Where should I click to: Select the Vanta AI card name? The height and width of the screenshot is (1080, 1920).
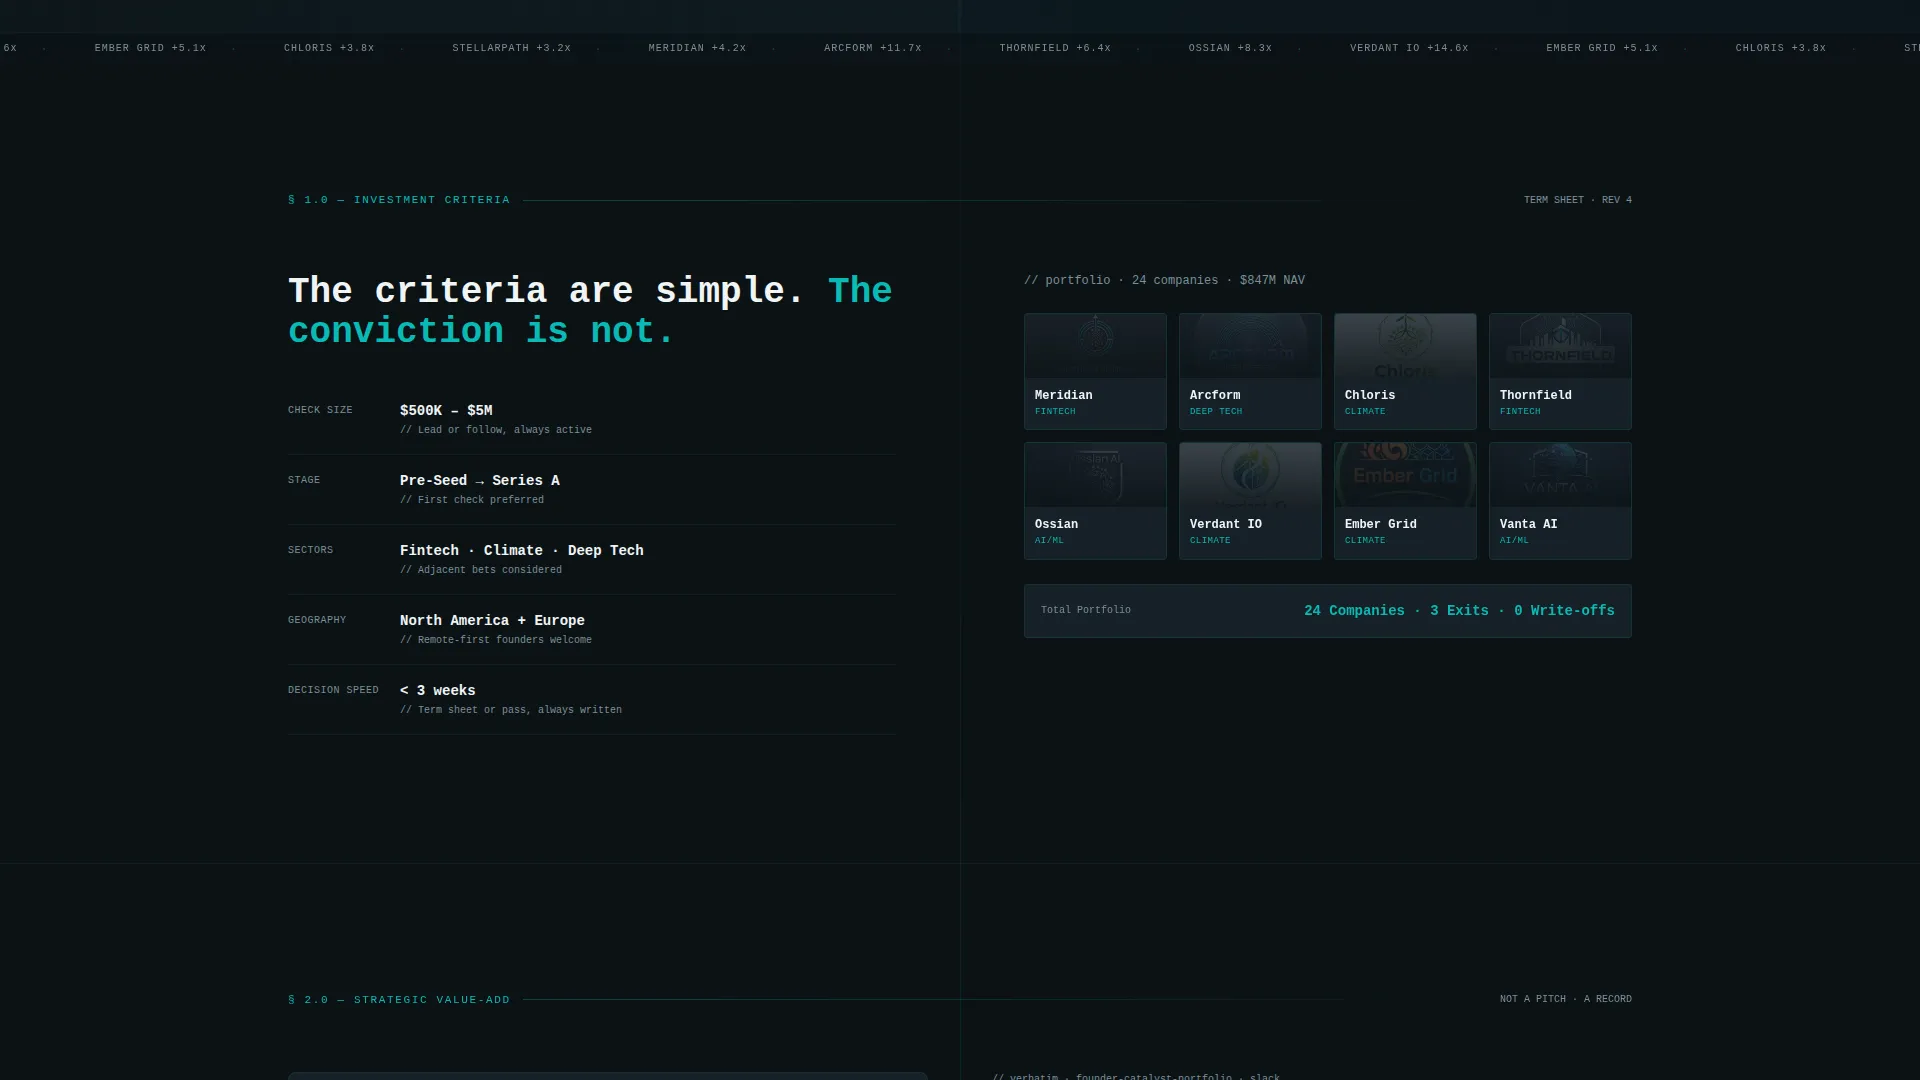(x=1528, y=524)
